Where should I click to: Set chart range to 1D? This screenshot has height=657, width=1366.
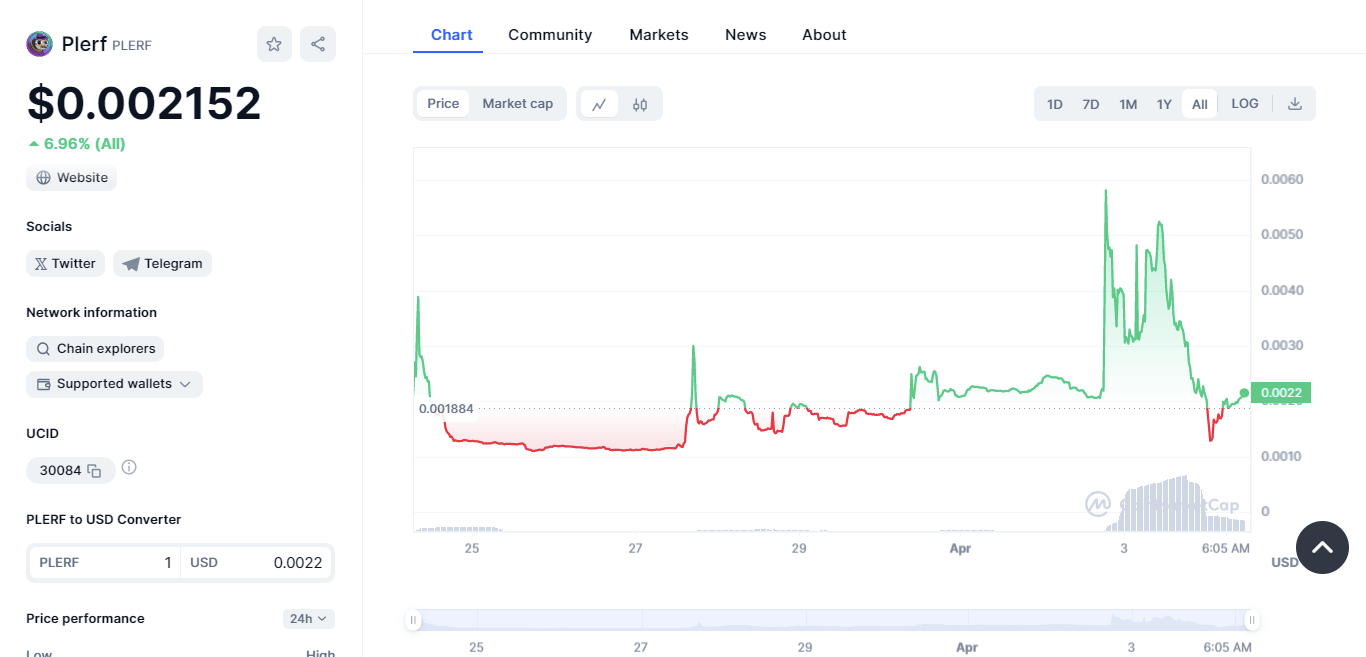pyautogui.click(x=1055, y=104)
